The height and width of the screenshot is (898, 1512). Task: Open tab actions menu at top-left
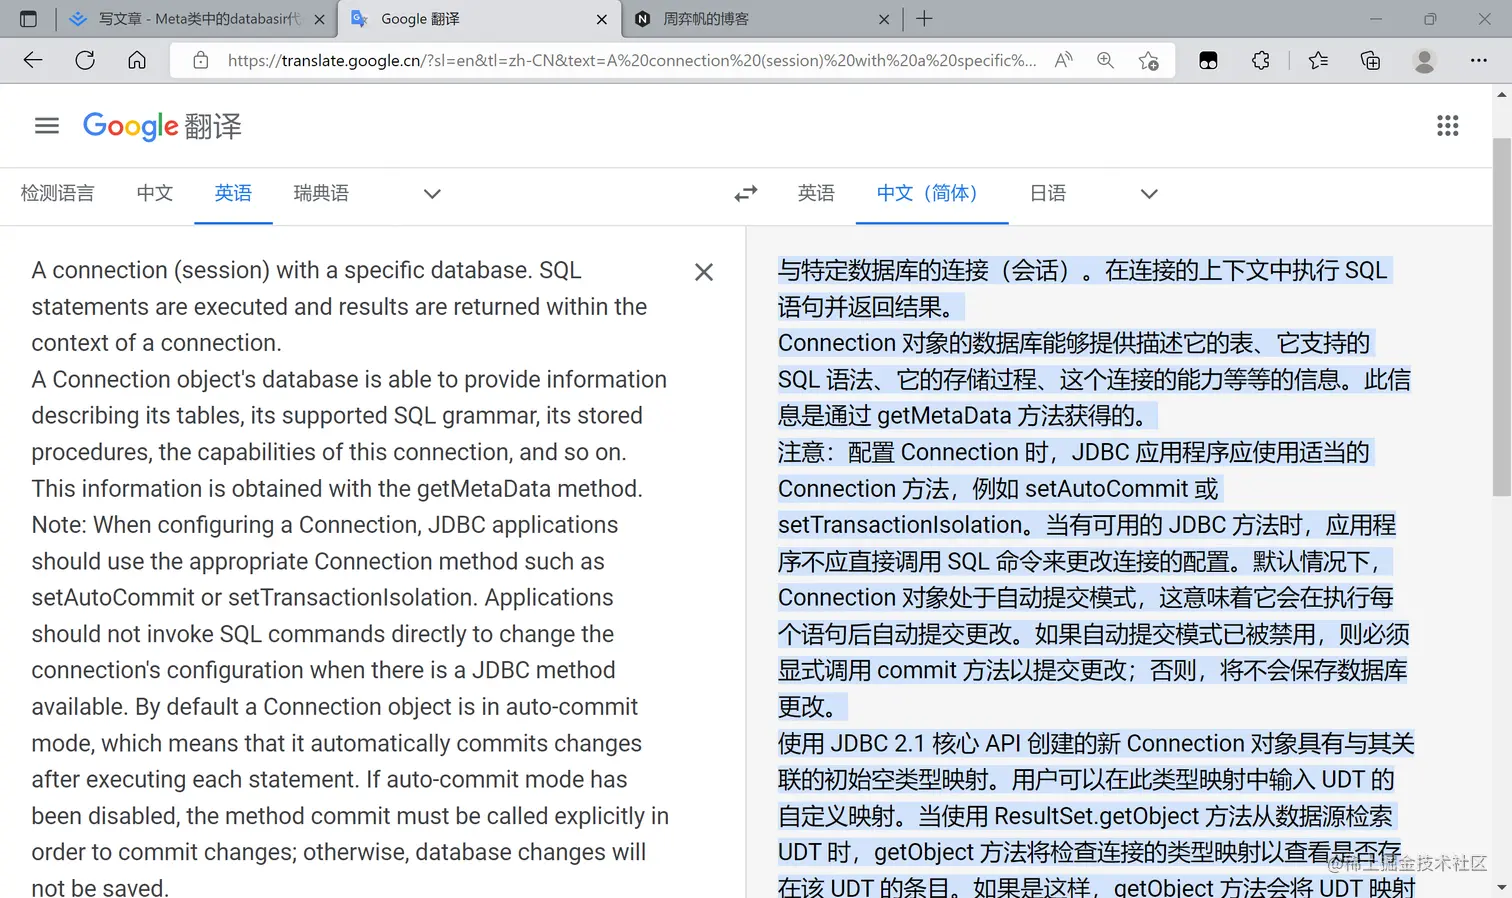28,19
